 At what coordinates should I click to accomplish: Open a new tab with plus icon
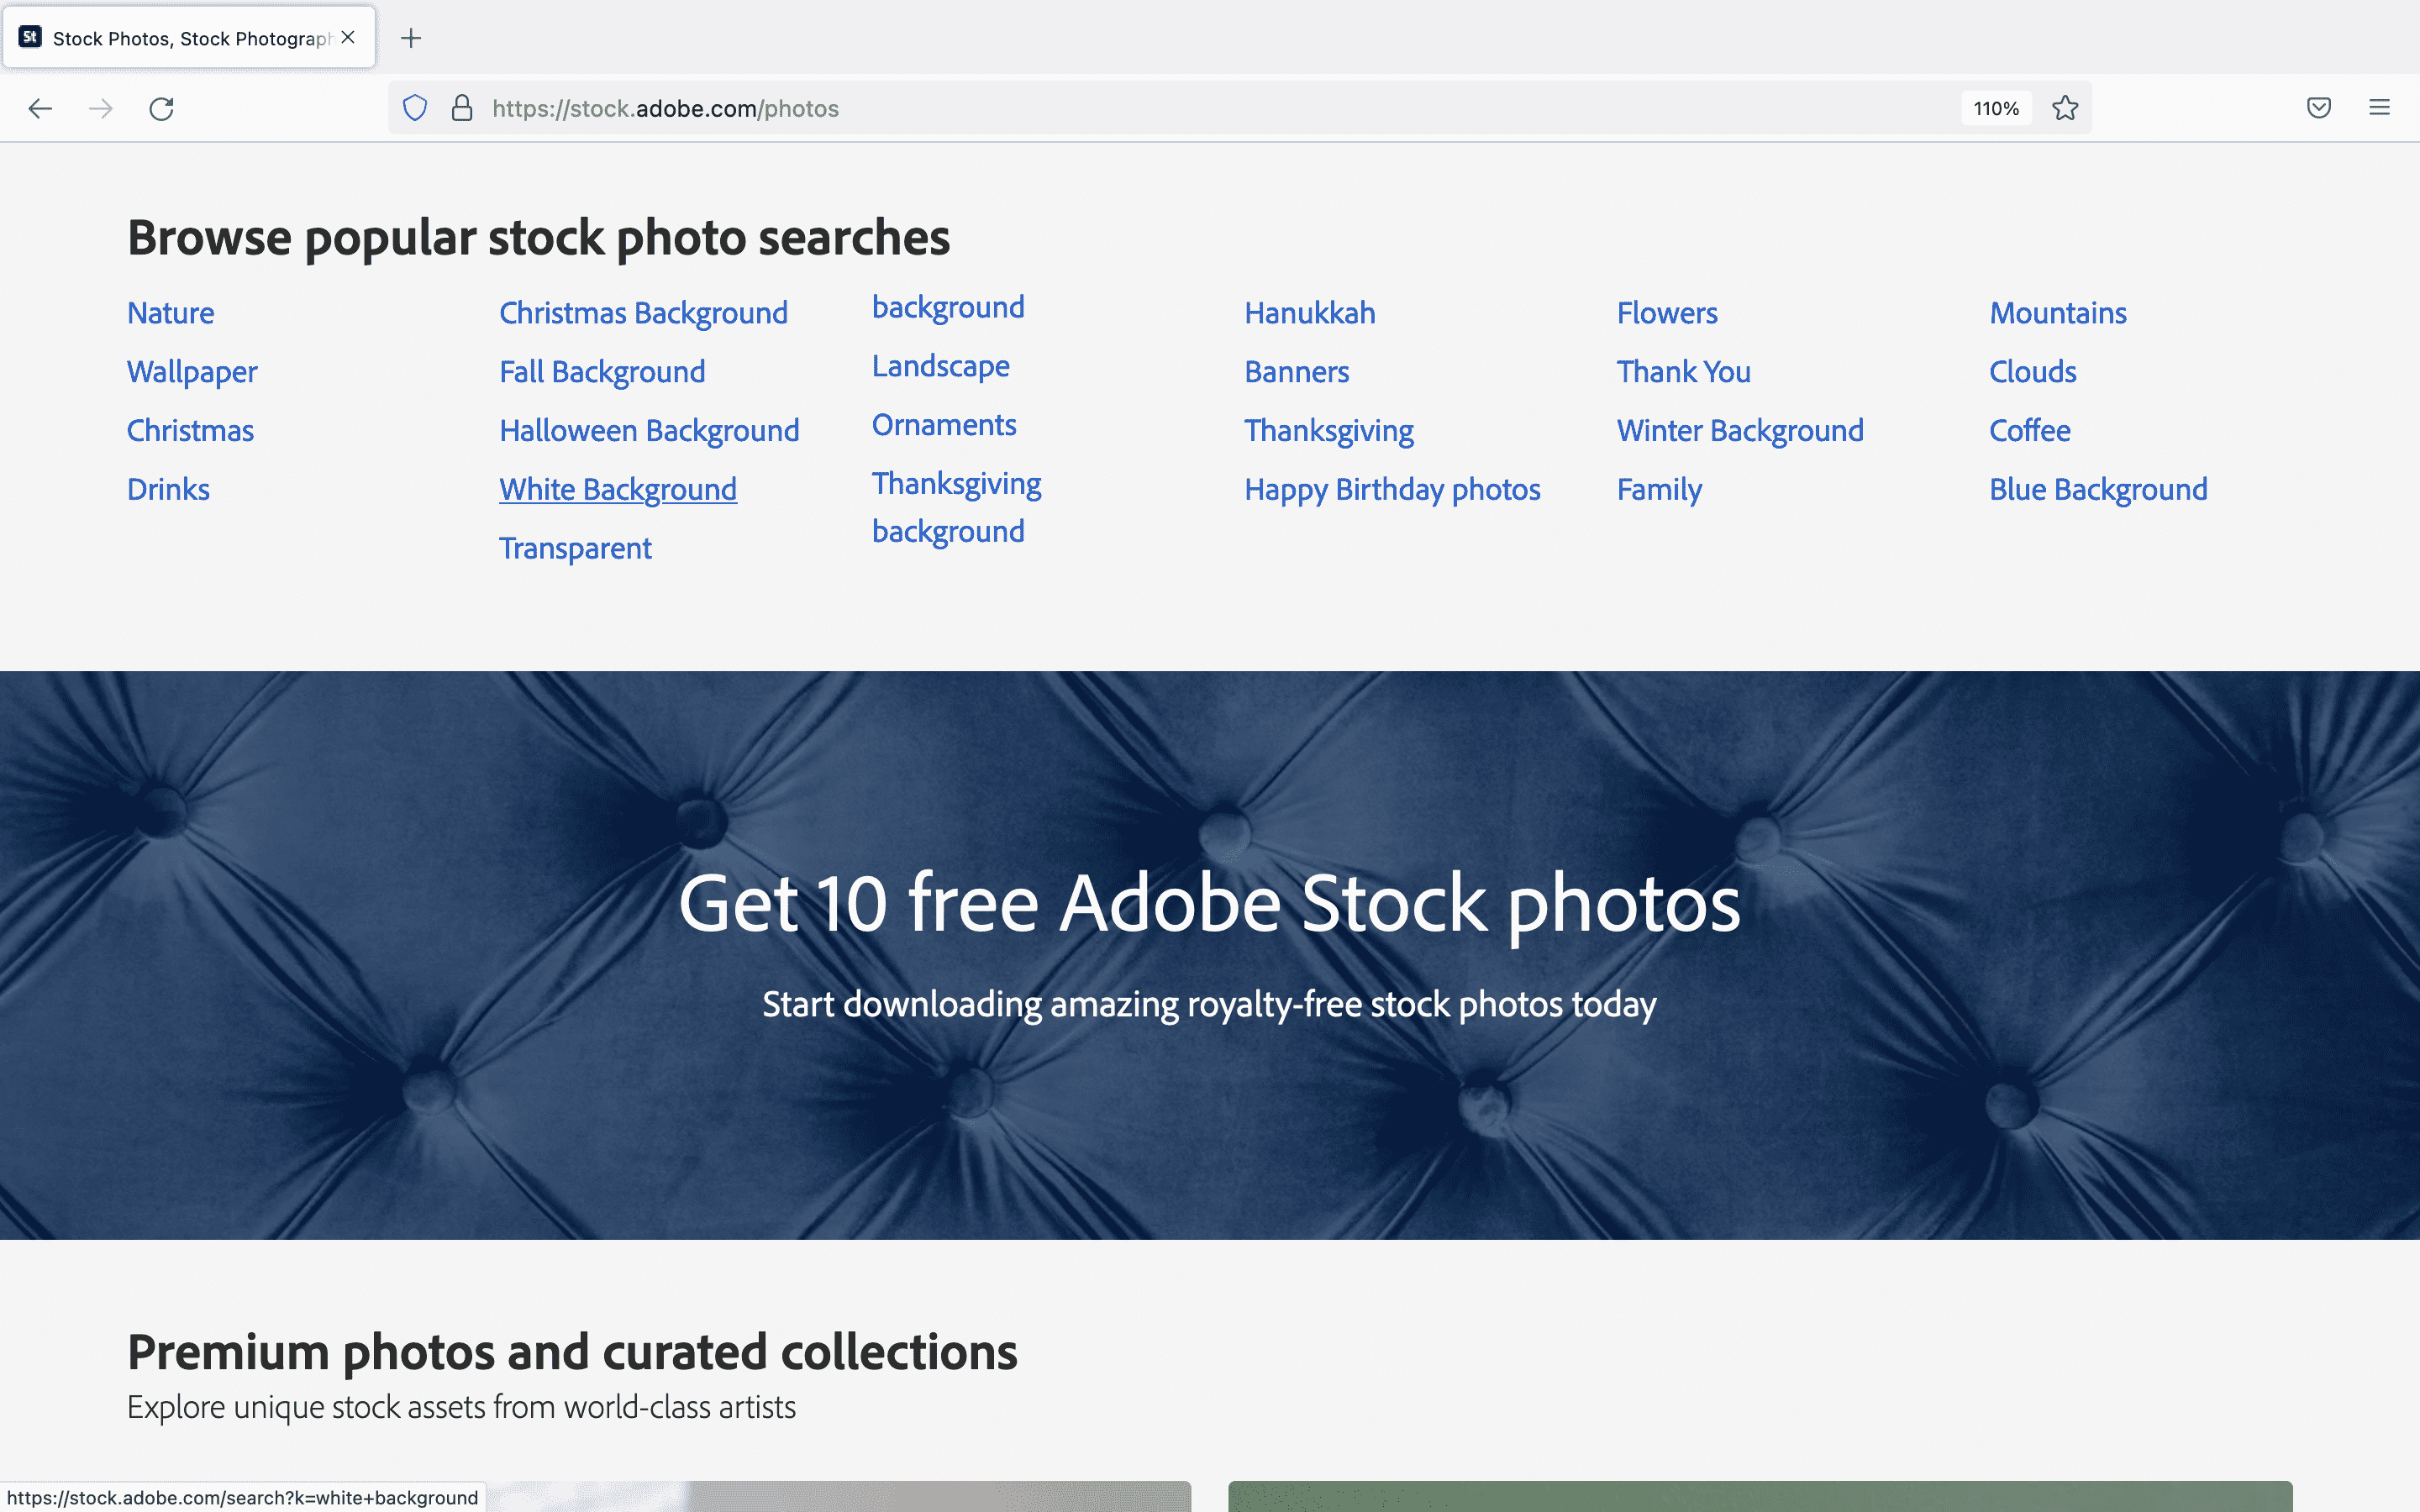tap(411, 38)
